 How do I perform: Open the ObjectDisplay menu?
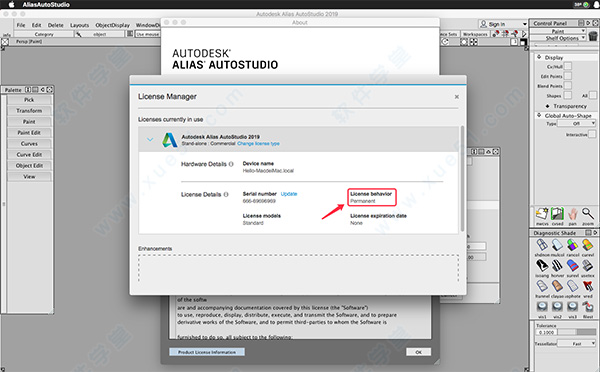(112, 25)
